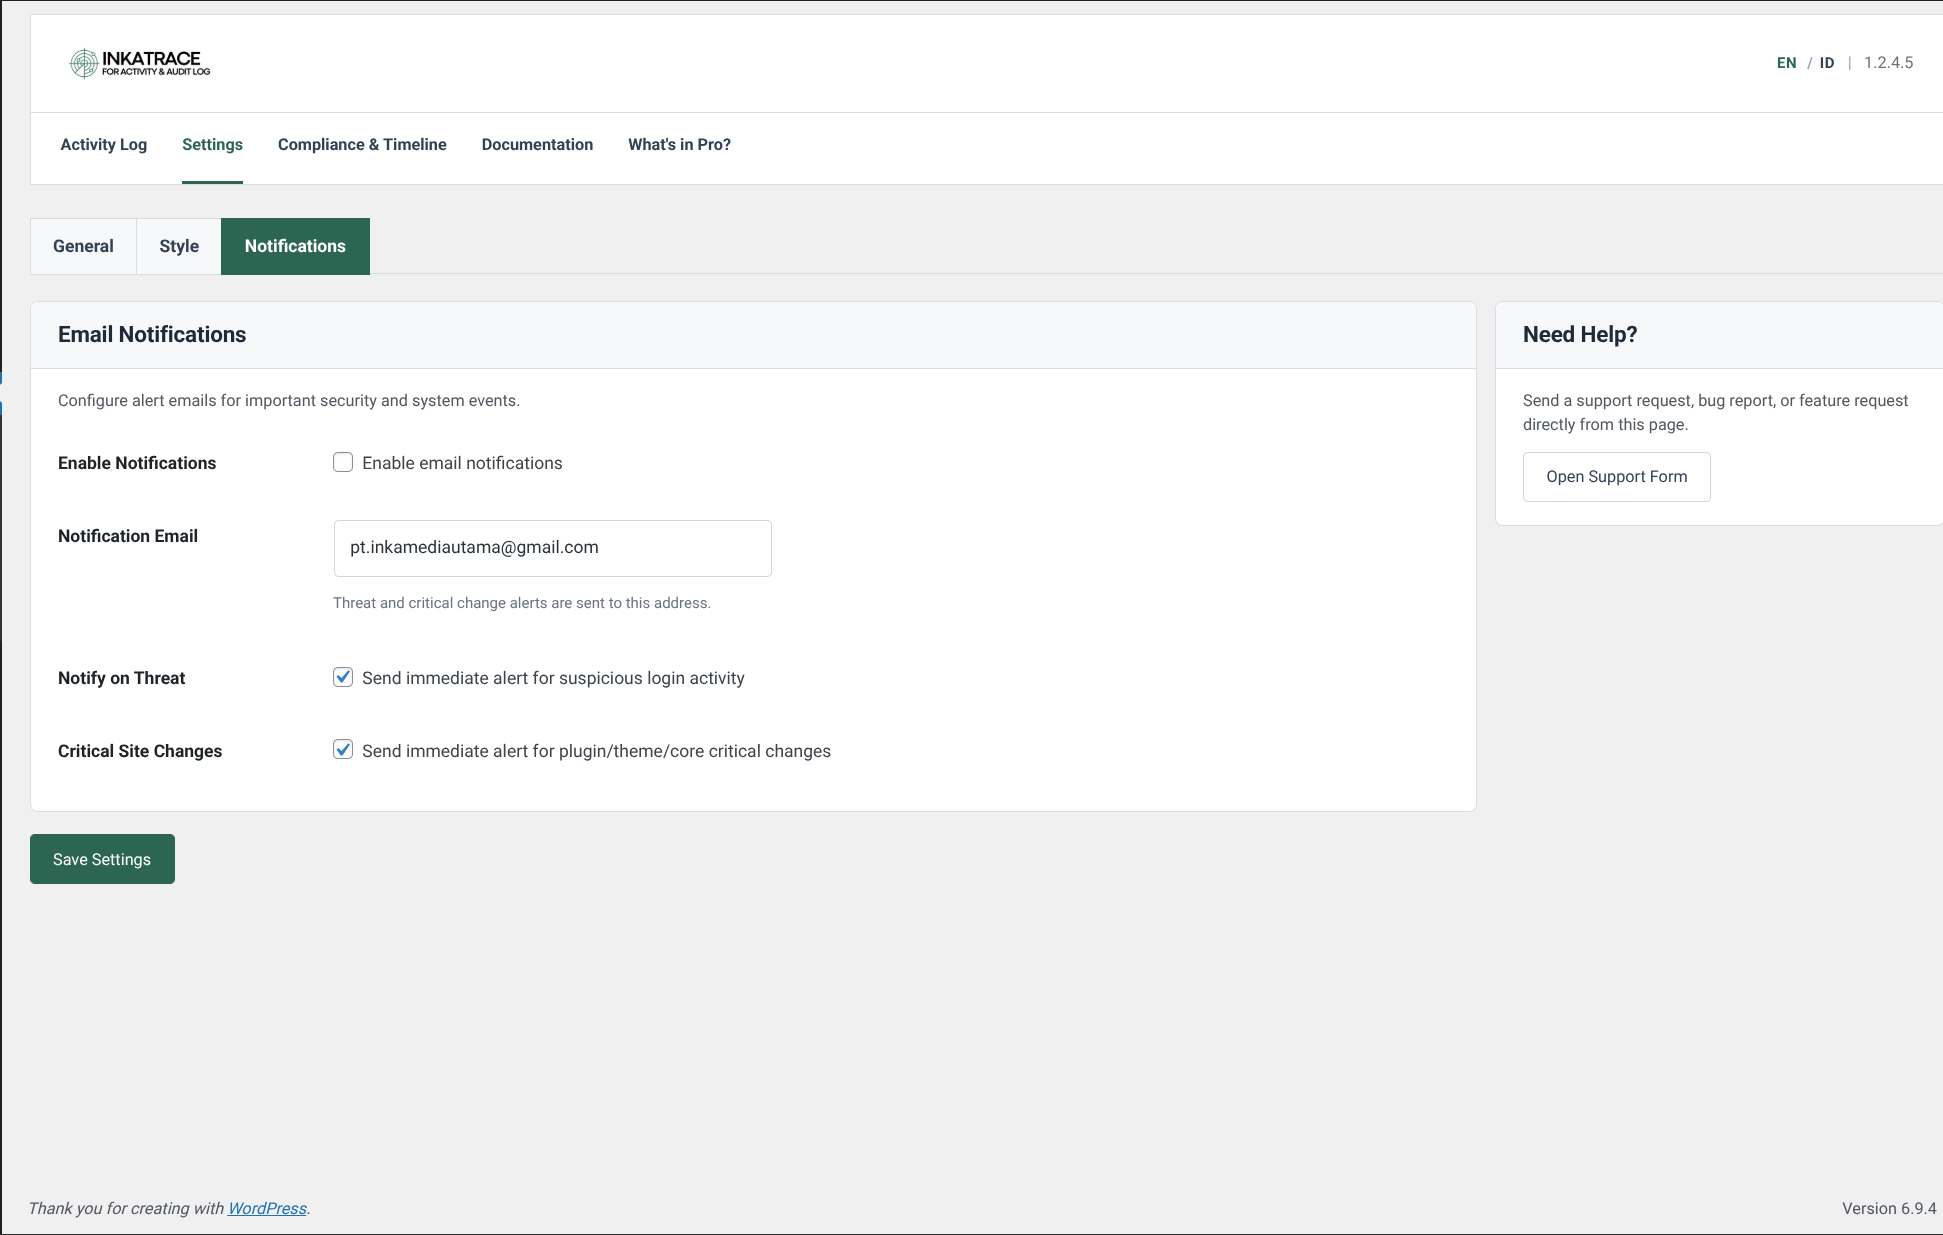Click the Email Notifications panel header
The height and width of the screenshot is (1235, 1943).
152,334
